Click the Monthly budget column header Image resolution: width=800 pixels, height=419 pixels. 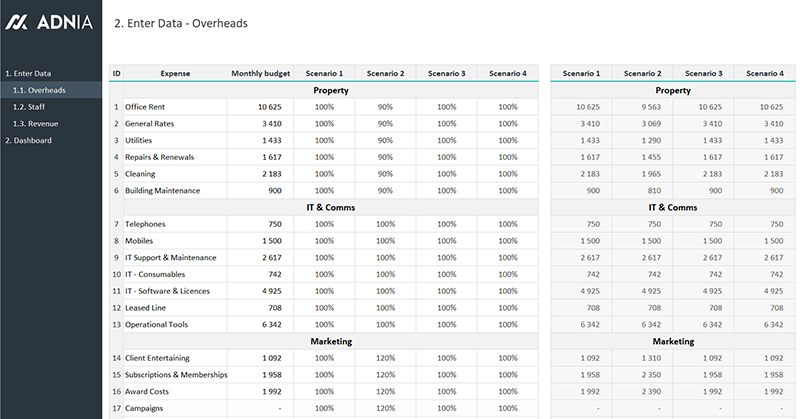(x=261, y=73)
